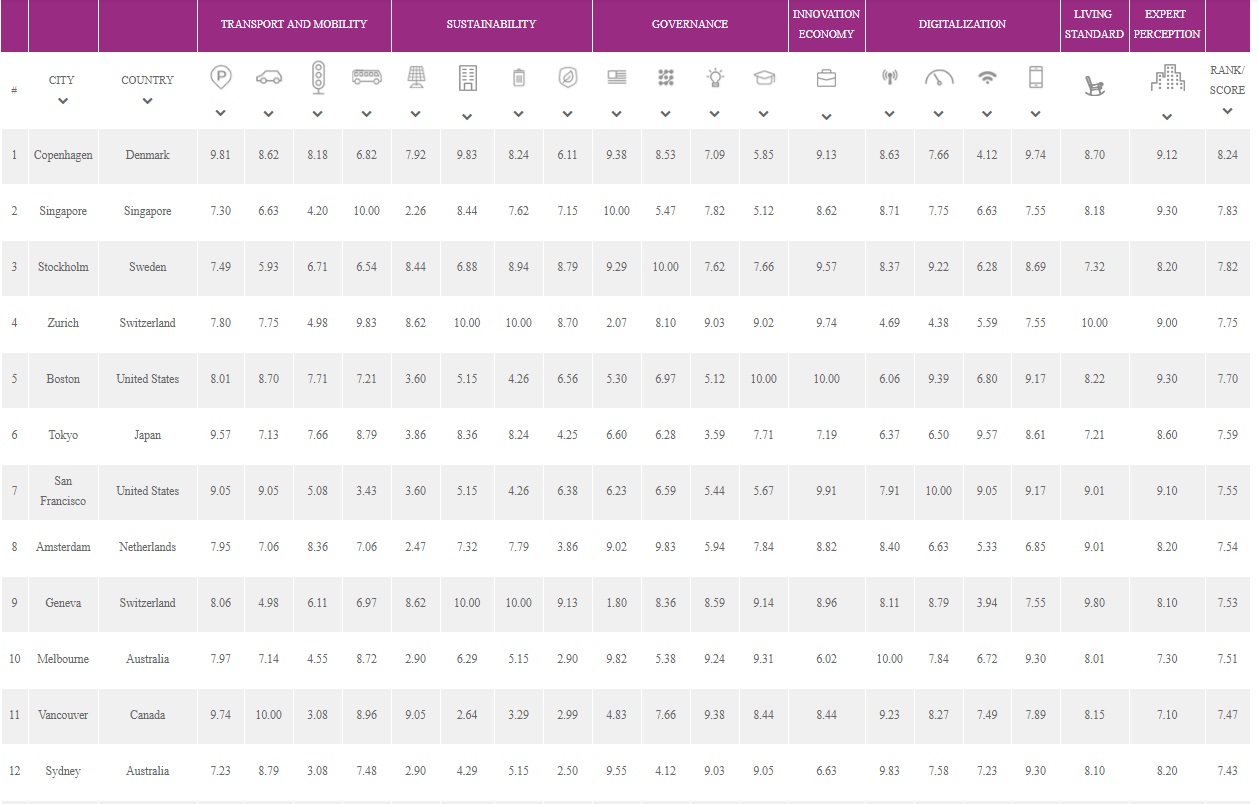1258x804 pixels.
Task: Sort by Rank/Score using its arrow
Action: 1227,111
